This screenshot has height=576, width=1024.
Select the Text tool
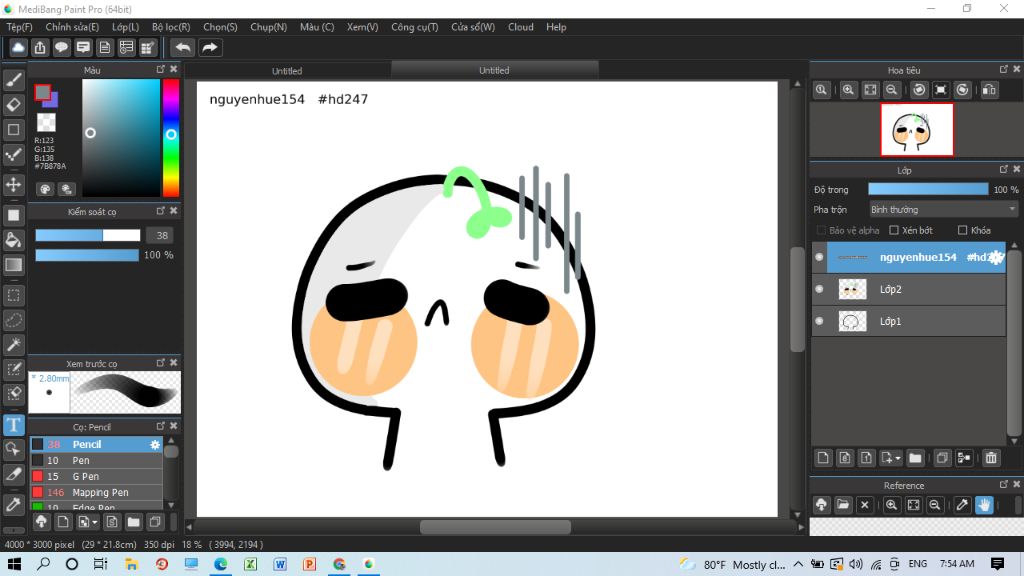pos(14,425)
